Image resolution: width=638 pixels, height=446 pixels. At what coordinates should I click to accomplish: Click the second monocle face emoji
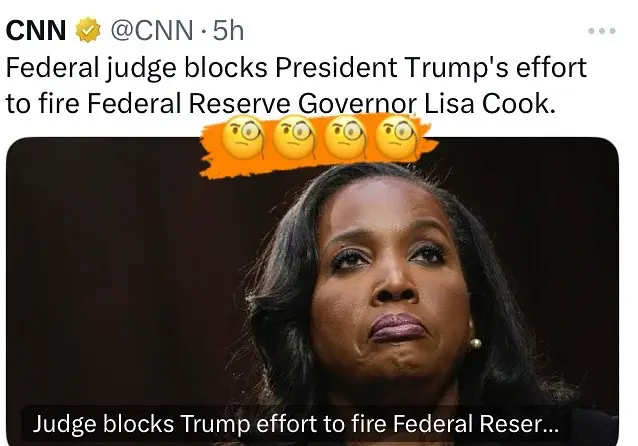[x=294, y=138]
